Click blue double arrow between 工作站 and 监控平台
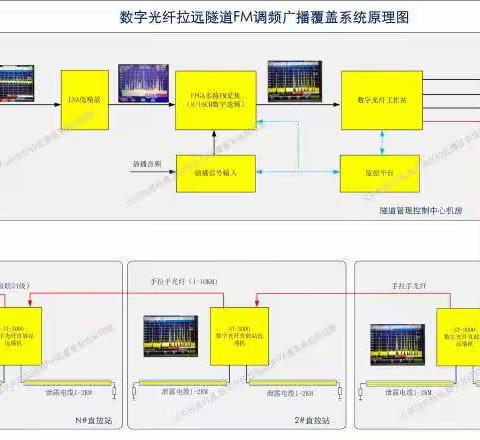 pos(382,143)
